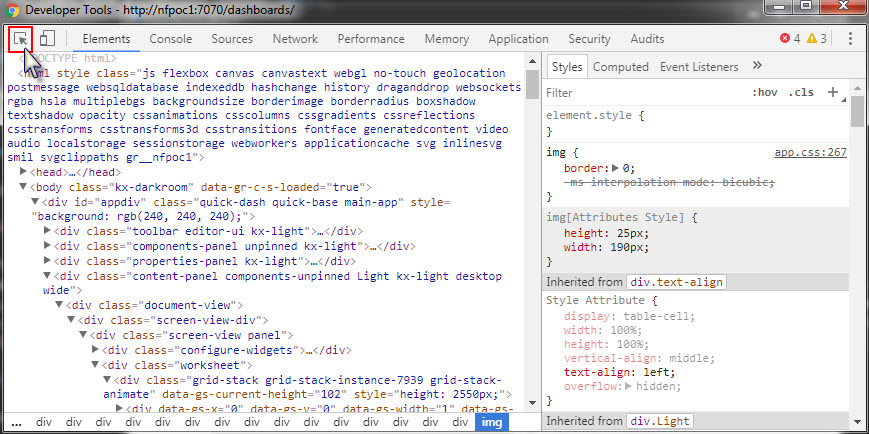Activate the inspect element picker icon
The image size is (869, 434).
(20, 39)
